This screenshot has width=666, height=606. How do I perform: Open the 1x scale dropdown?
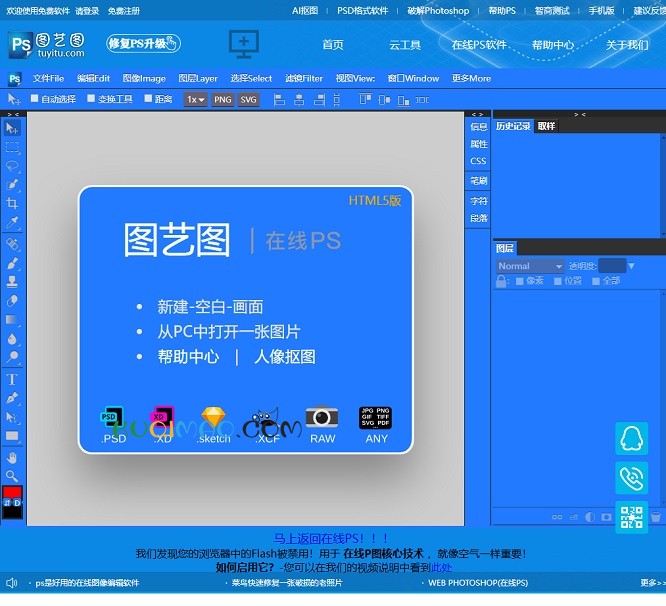(195, 100)
